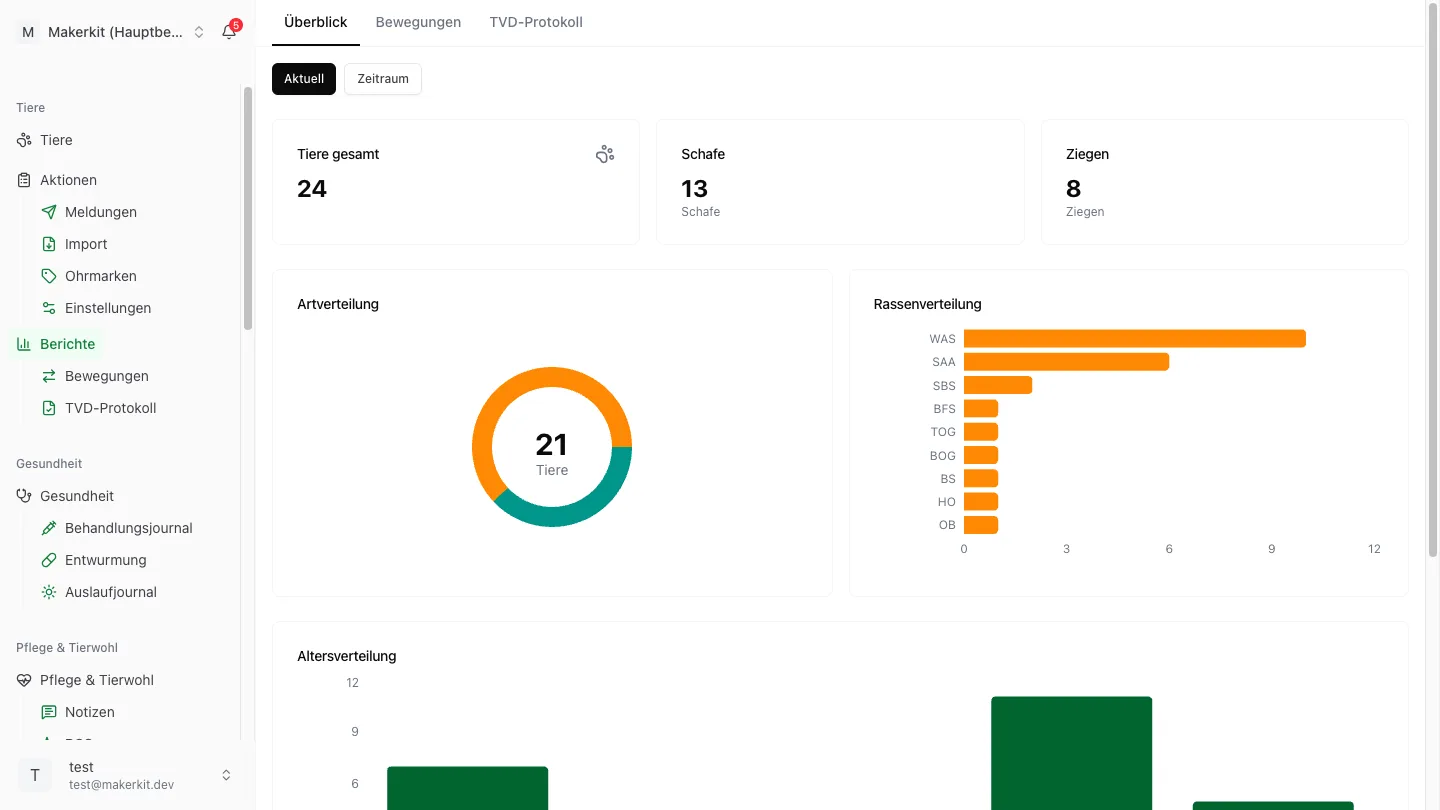Click the Tiere paw icon in sidebar

point(24,140)
